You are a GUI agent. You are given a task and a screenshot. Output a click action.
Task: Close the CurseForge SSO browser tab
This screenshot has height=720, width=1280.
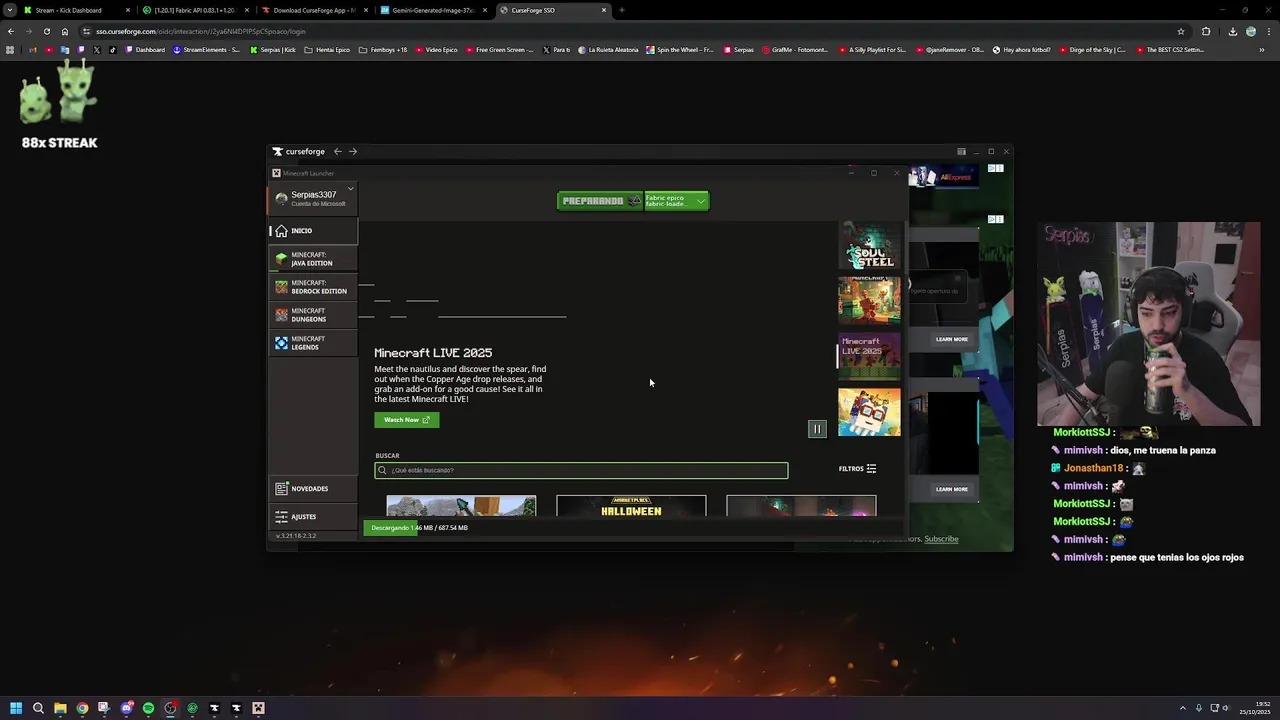point(604,10)
